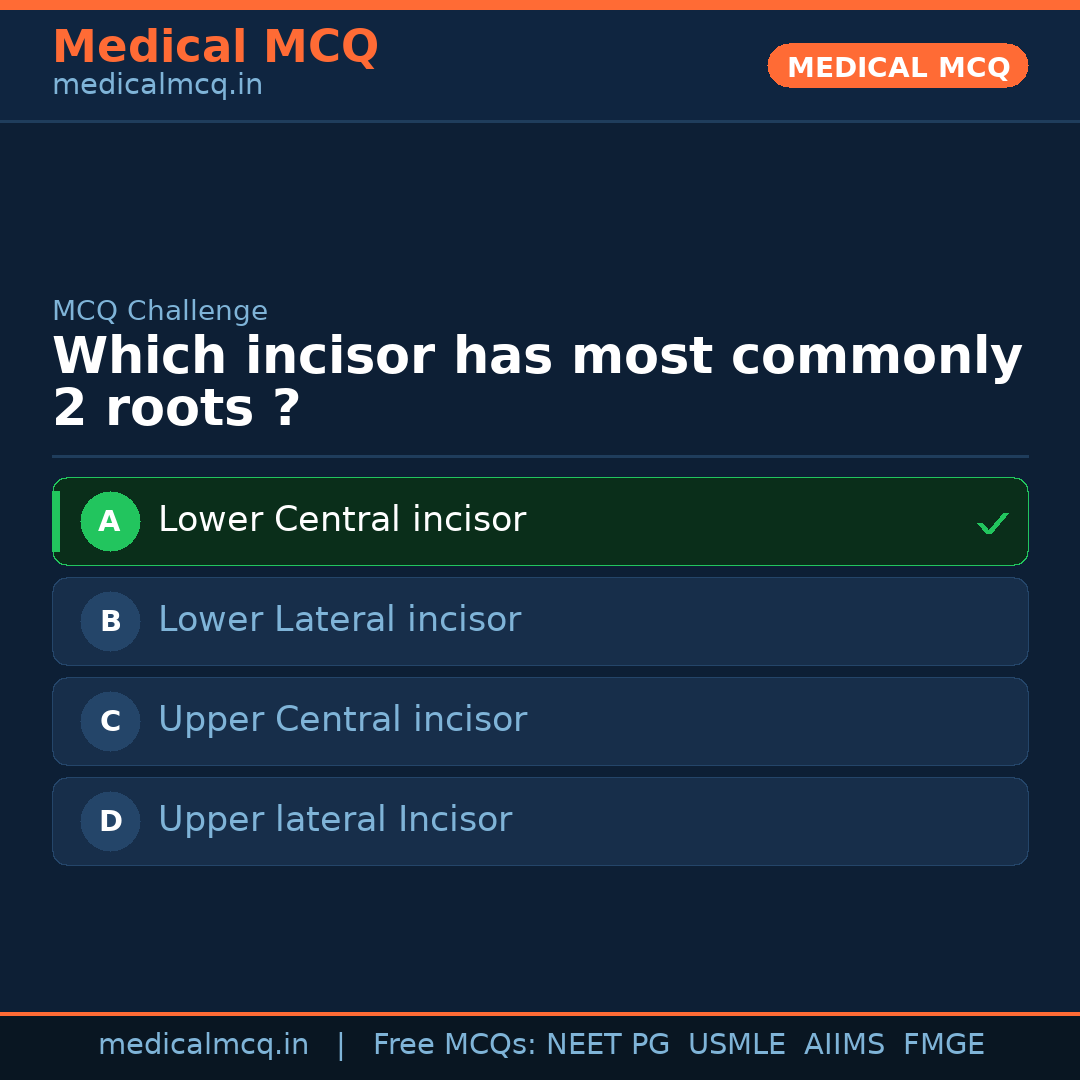Viewport: 1080px width, 1080px height.
Task: Open medicalmcq.in link in footer
Action: click(x=203, y=1045)
